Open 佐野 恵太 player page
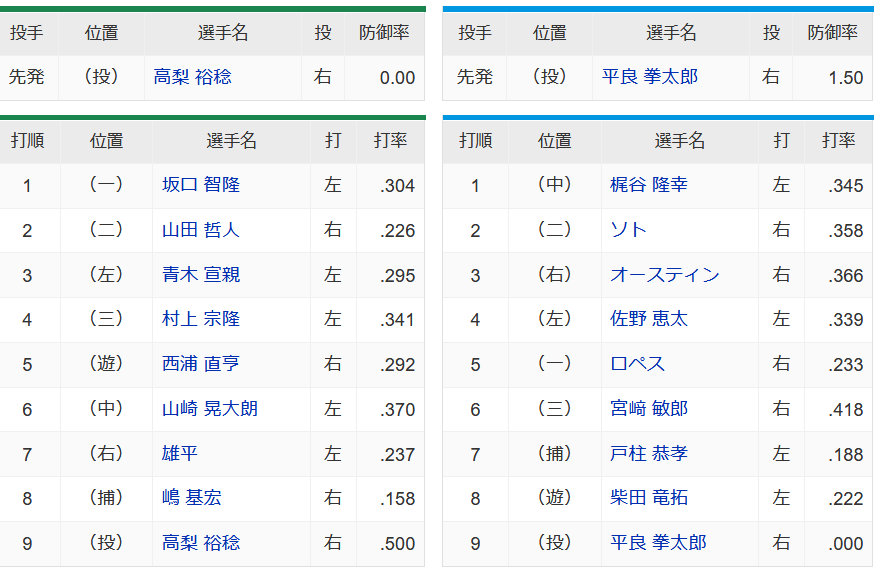Viewport: 881px width, 573px height. tap(649, 319)
